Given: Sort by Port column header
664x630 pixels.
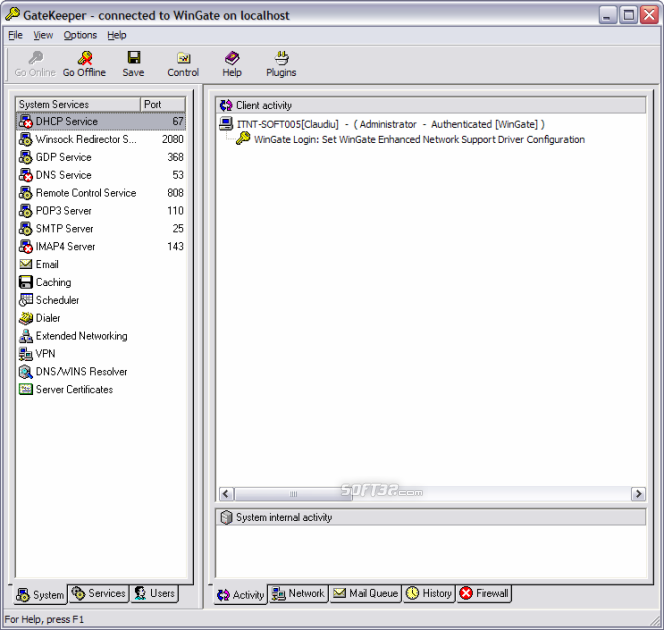Looking at the screenshot, I should pos(163,105).
